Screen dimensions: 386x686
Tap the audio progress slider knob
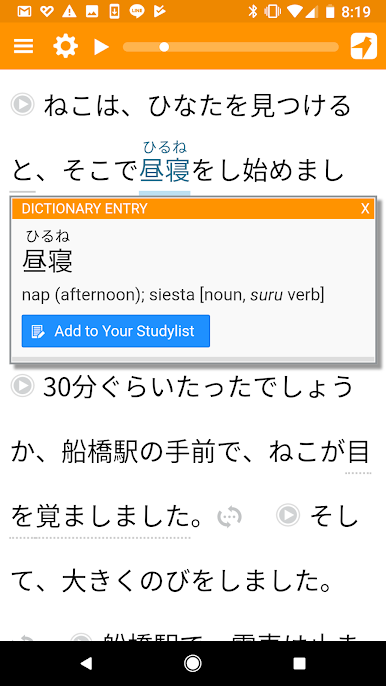pyautogui.click(x=164, y=47)
